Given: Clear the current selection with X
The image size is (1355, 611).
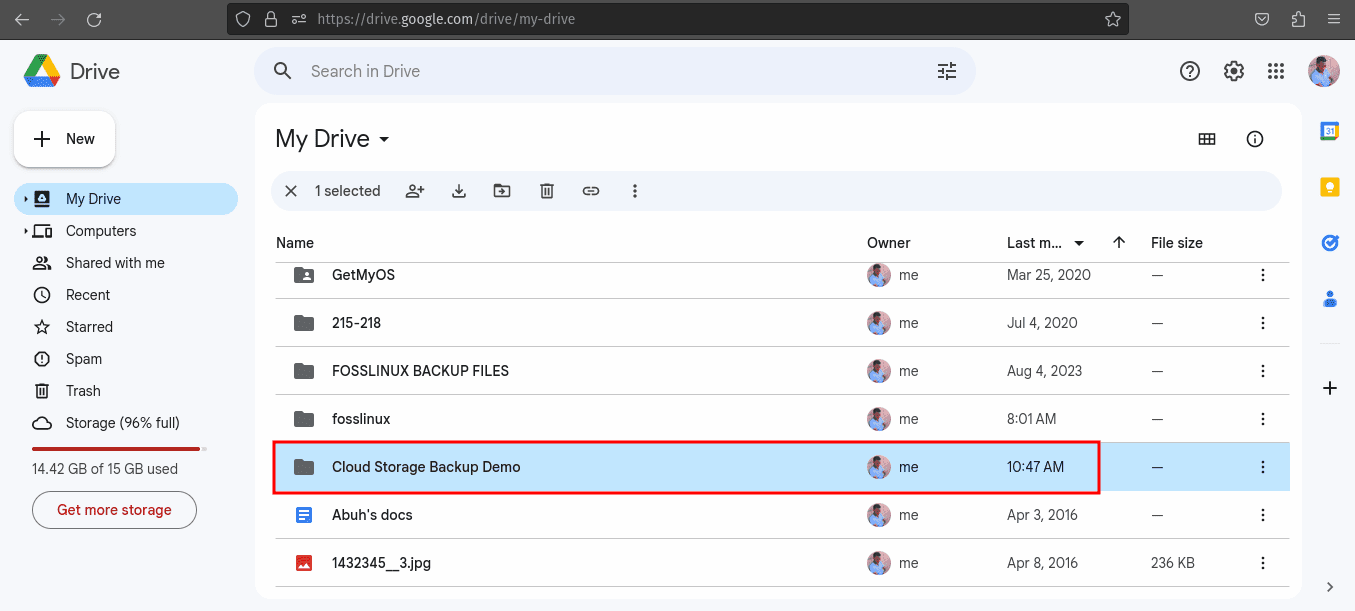Looking at the screenshot, I should click(x=291, y=191).
